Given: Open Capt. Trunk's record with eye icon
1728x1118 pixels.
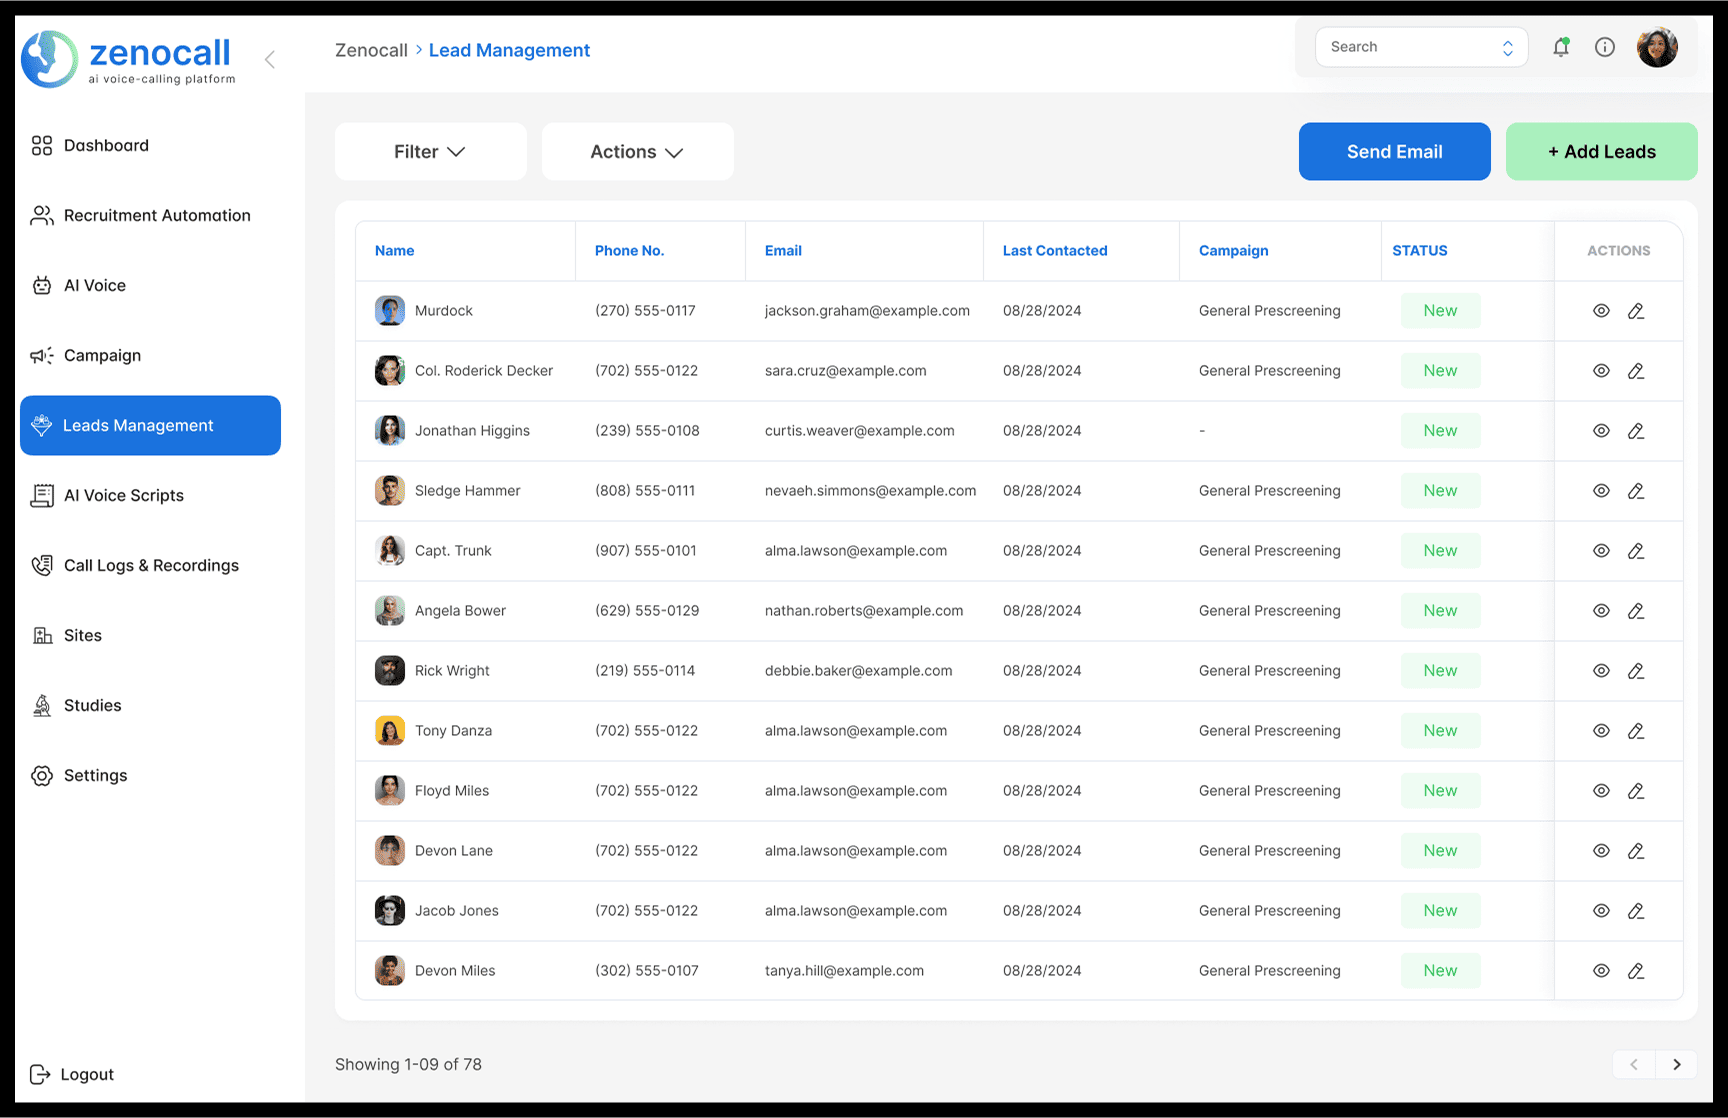Looking at the screenshot, I should 1601,550.
